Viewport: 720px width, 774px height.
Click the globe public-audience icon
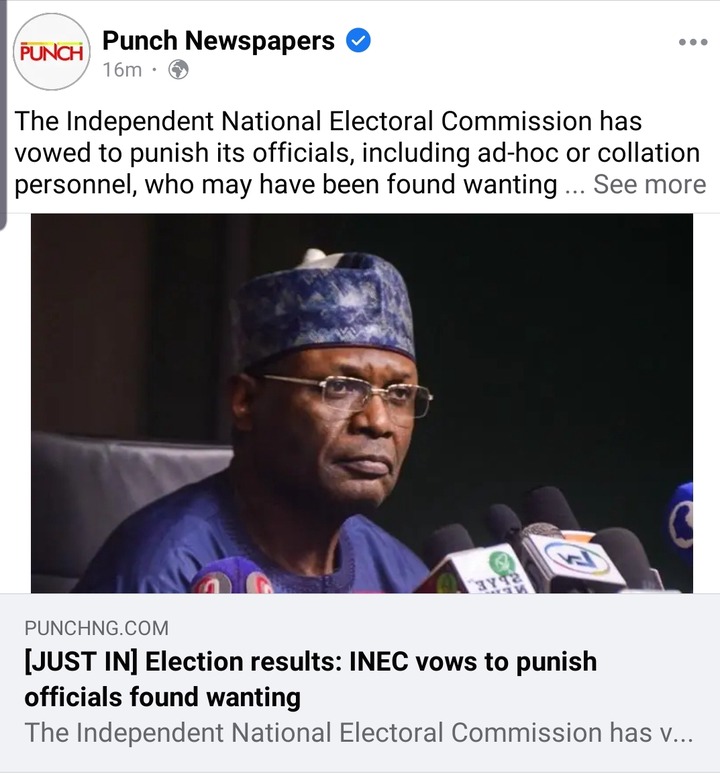pyautogui.click(x=178, y=70)
